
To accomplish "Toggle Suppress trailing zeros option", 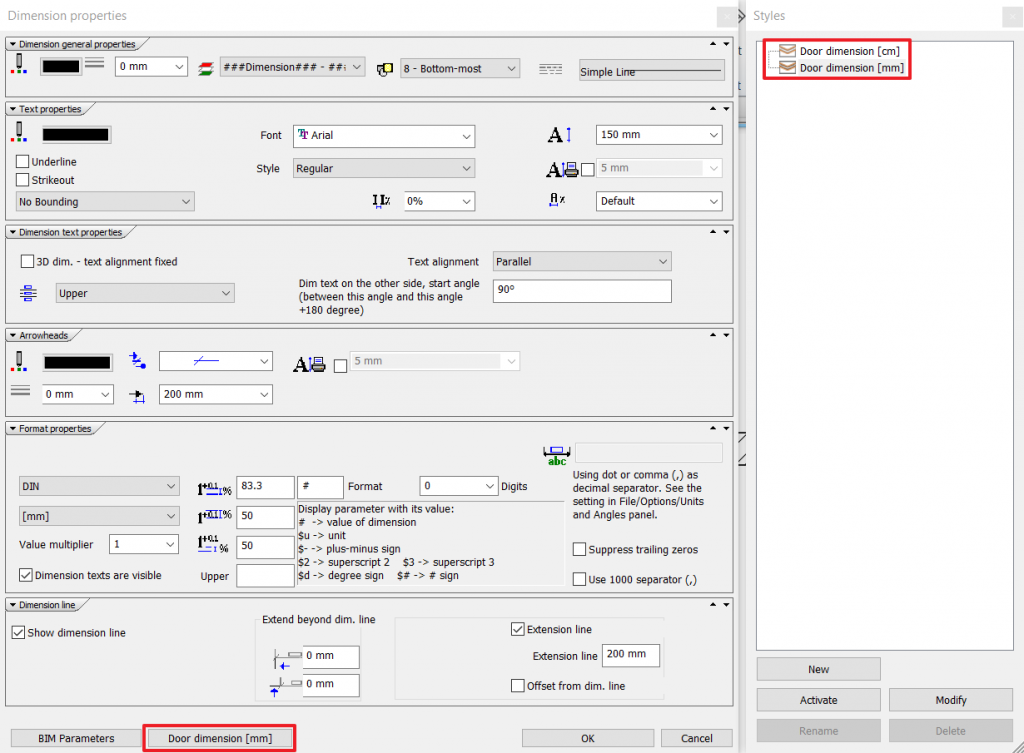I will tap(580, 550).
